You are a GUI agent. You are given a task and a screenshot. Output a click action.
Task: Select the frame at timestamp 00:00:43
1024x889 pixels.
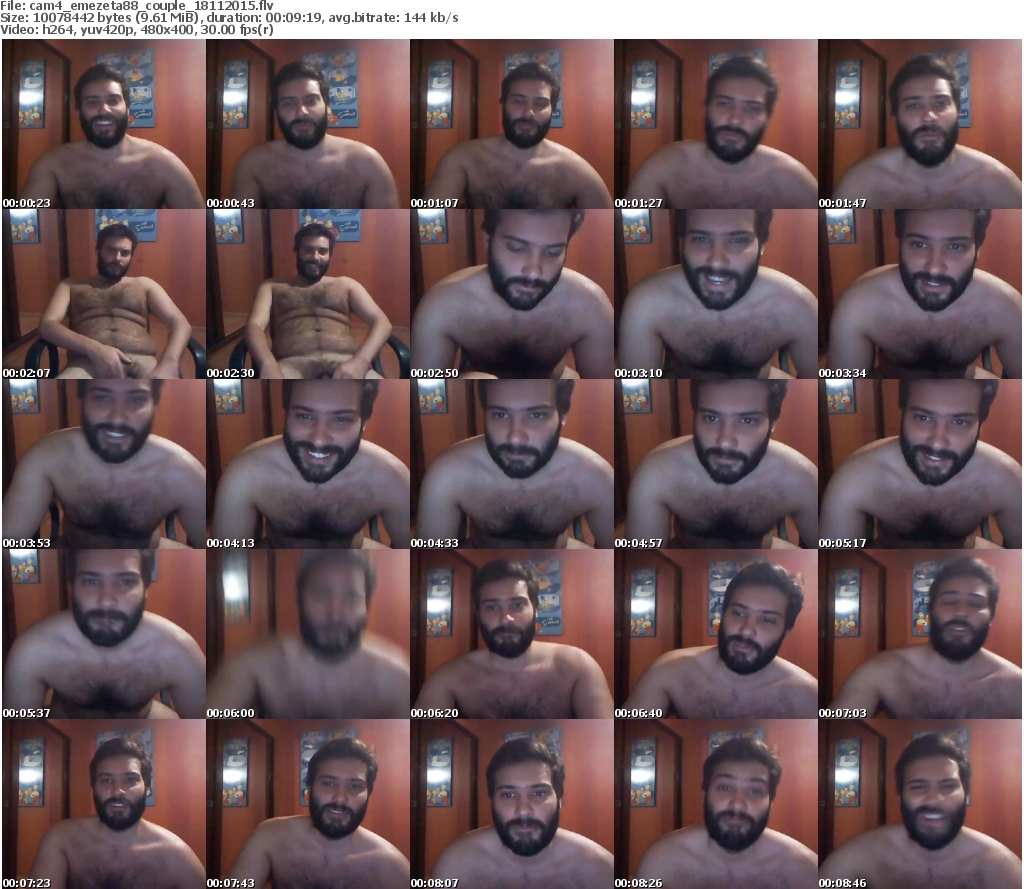(308, 124)
